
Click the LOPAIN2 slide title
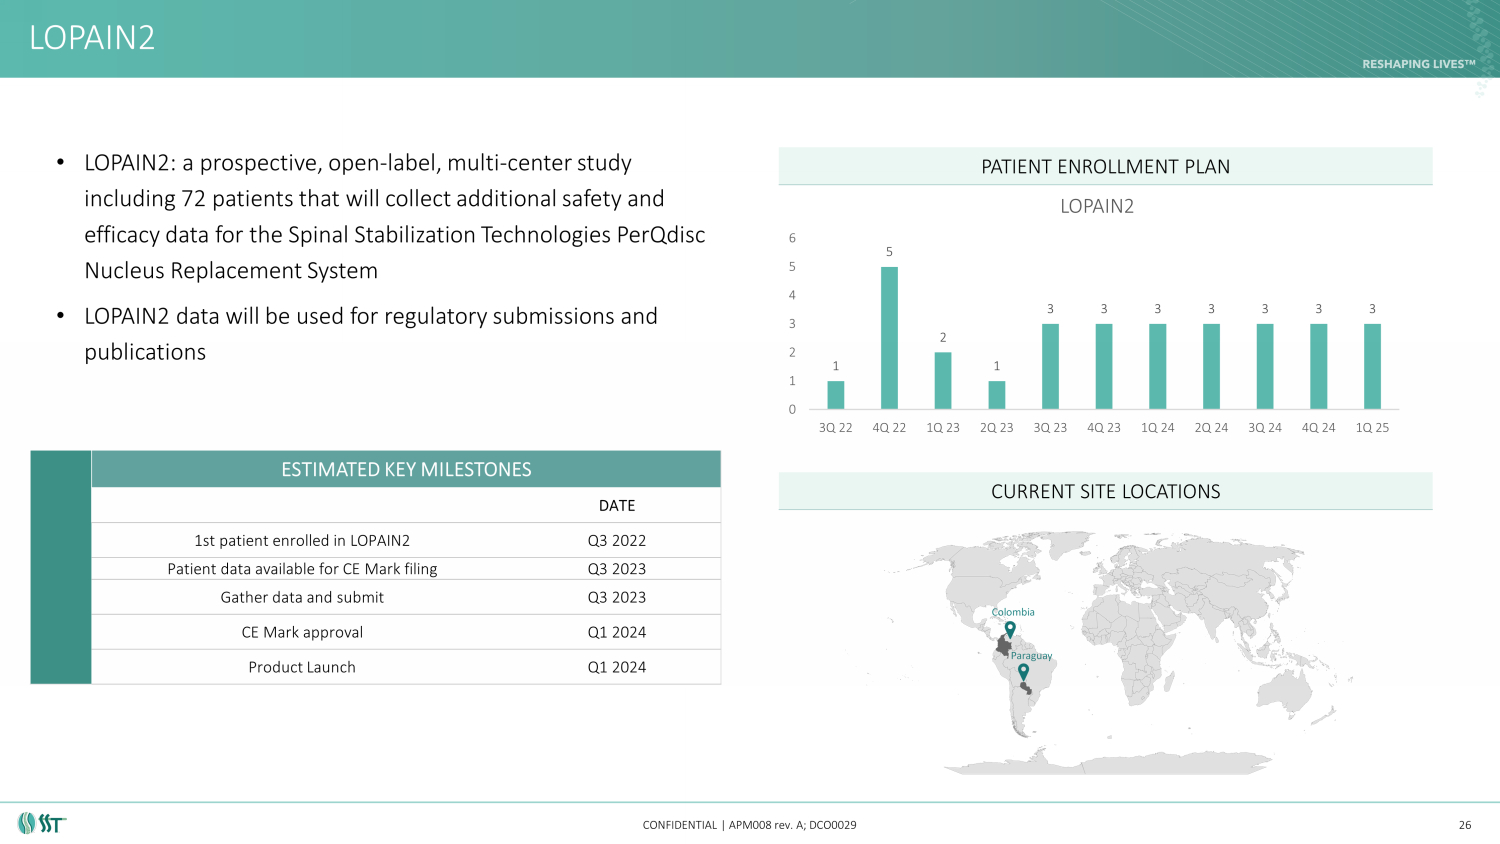pos(92,38)
